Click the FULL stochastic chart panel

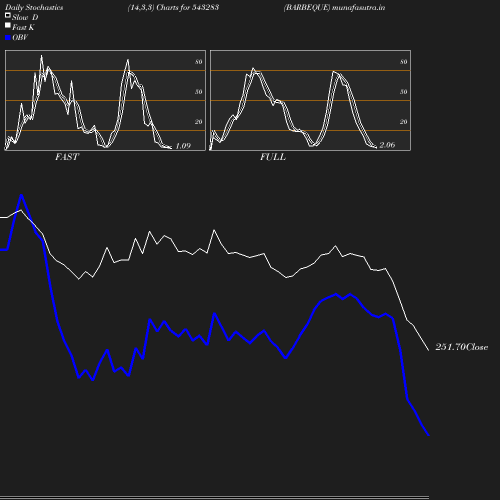[310, 100]
